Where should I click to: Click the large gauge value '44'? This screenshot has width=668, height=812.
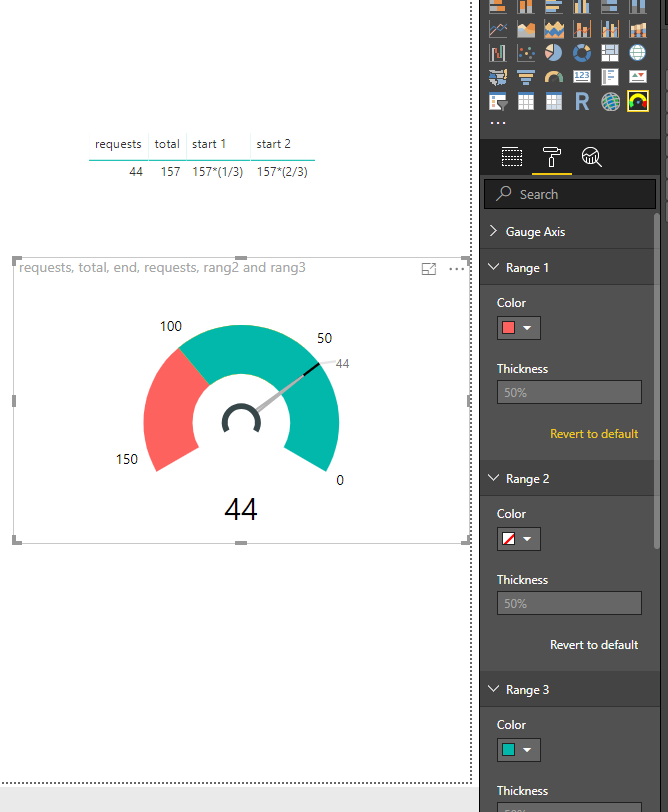241,509
